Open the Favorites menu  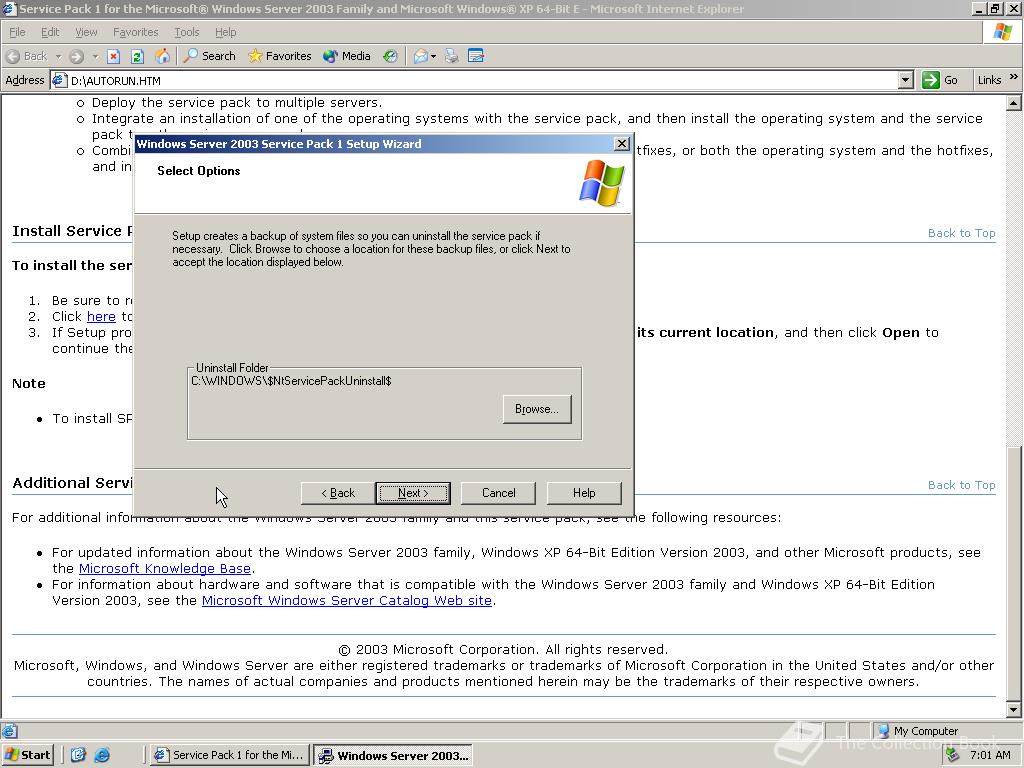[x=136, y=32]
